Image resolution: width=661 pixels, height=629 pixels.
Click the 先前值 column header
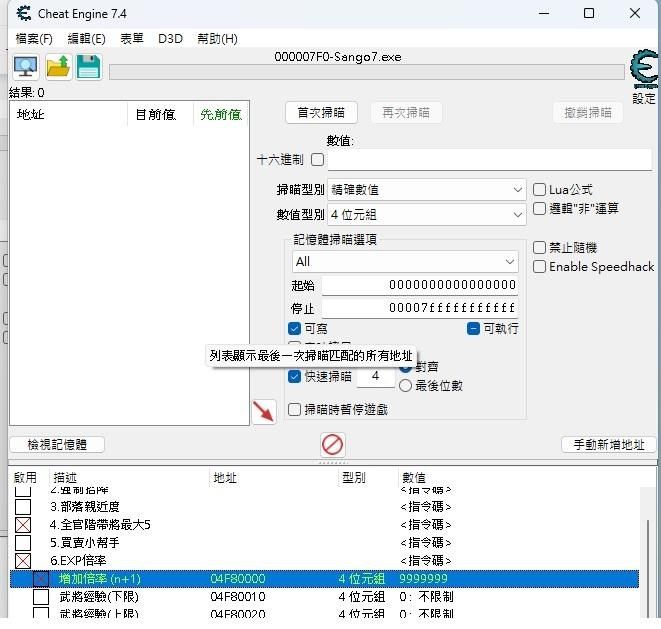221,114
